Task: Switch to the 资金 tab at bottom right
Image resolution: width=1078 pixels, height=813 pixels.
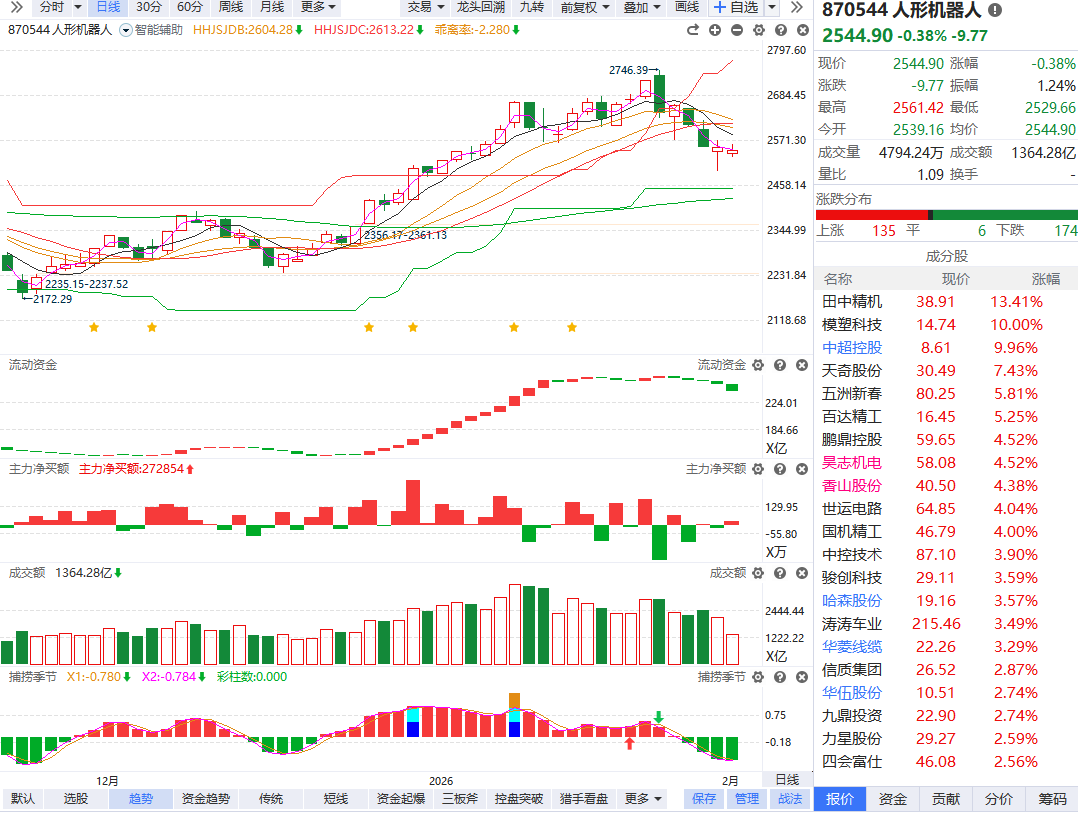Action: 892,799
